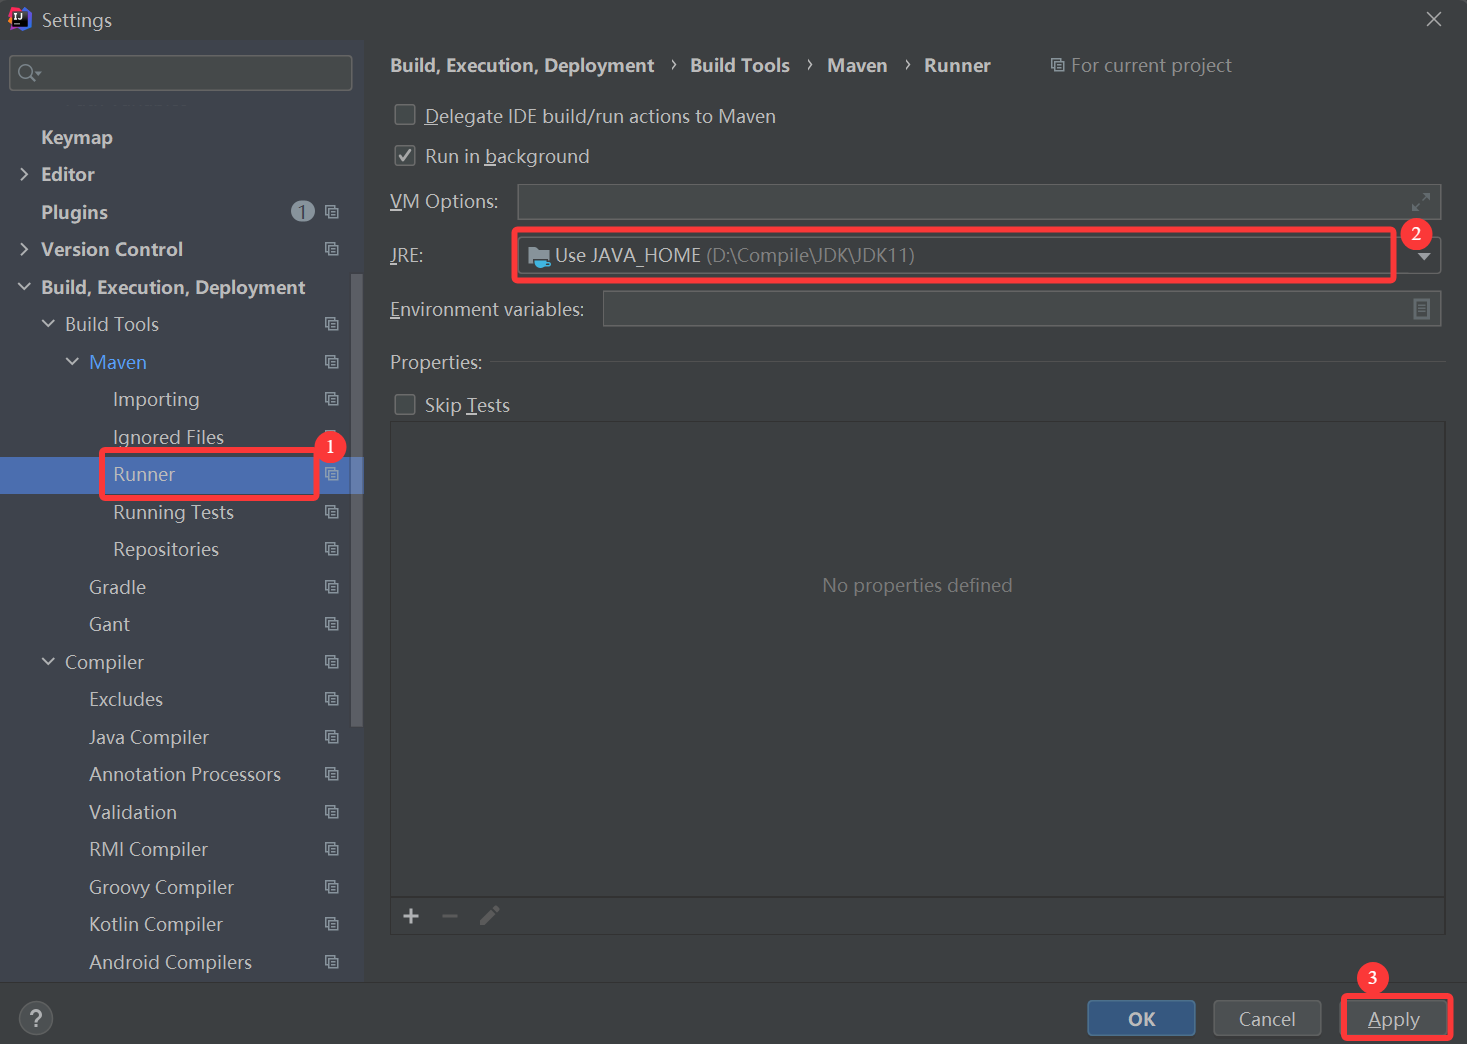Select Annotation Processors settings
This screenshot has height=1044, width=1467.
(x=185, y=774)
